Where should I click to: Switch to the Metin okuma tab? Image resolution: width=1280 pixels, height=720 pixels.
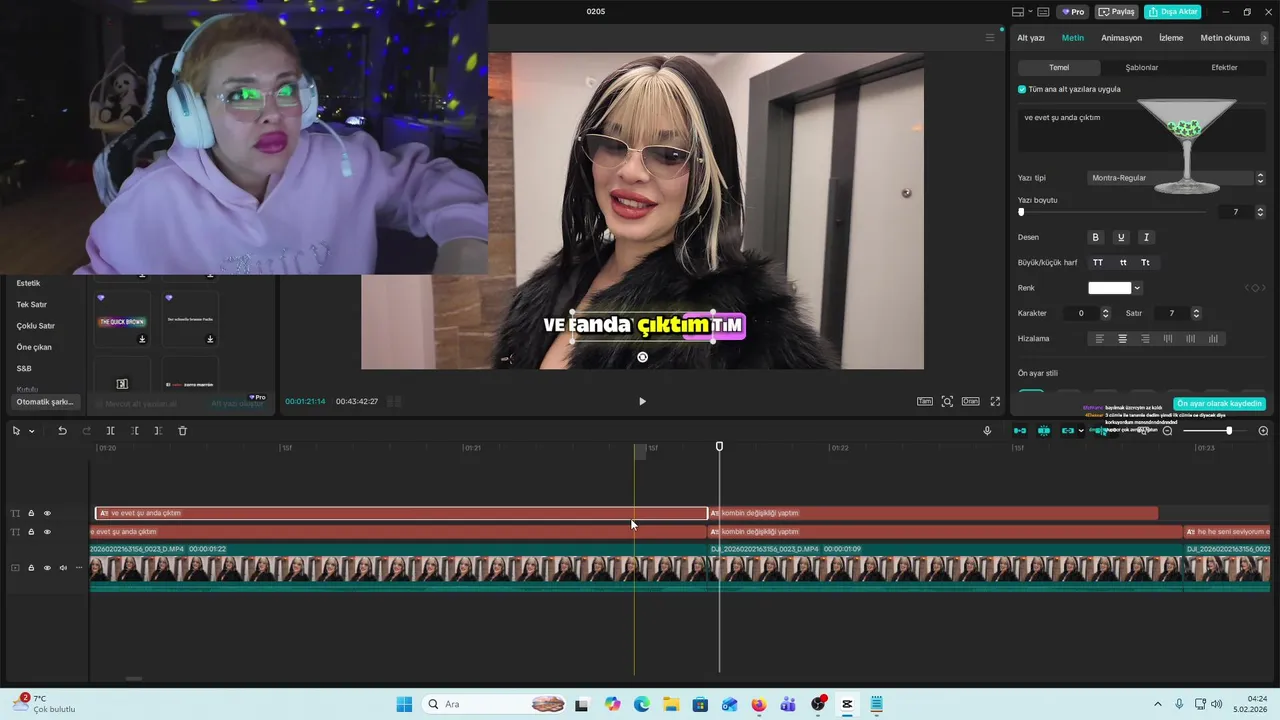point(1225,38)
